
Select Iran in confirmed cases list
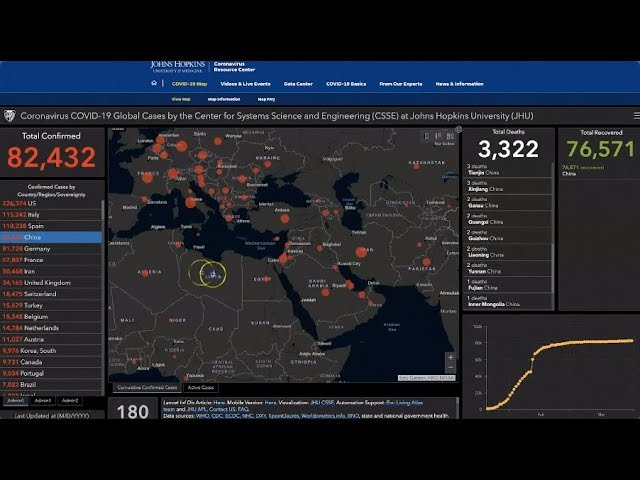point(51,271)
